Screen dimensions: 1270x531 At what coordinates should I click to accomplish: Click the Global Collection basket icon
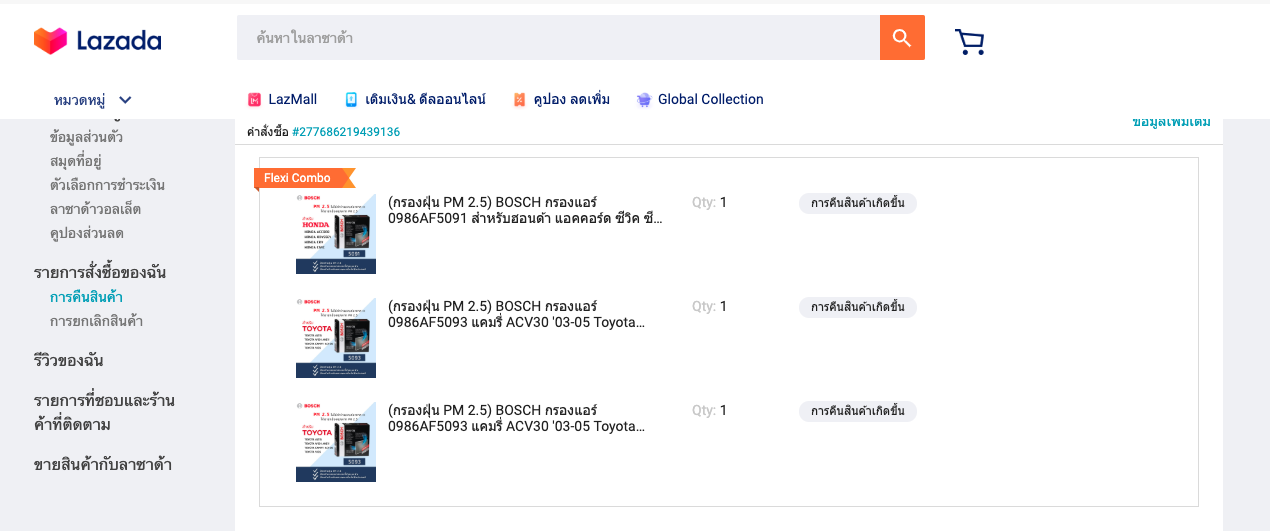(x=644, y=100)
